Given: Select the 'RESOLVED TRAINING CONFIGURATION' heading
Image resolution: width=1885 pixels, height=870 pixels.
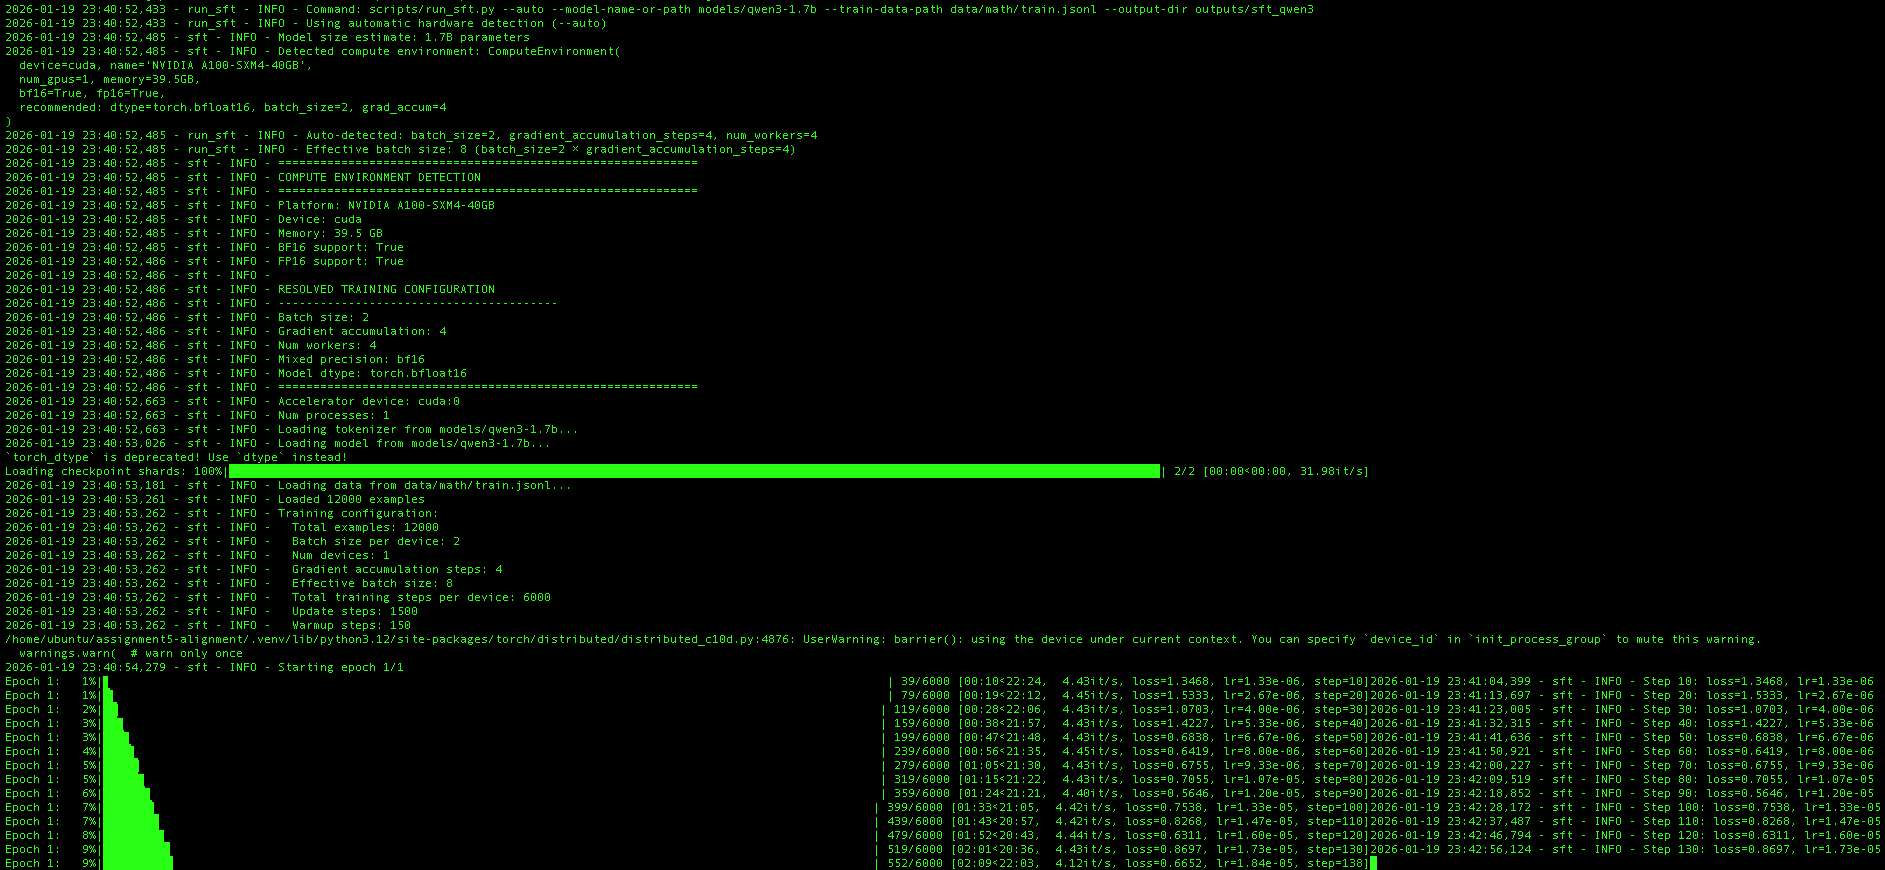Looking at the screenshot, I should (386, 289).
